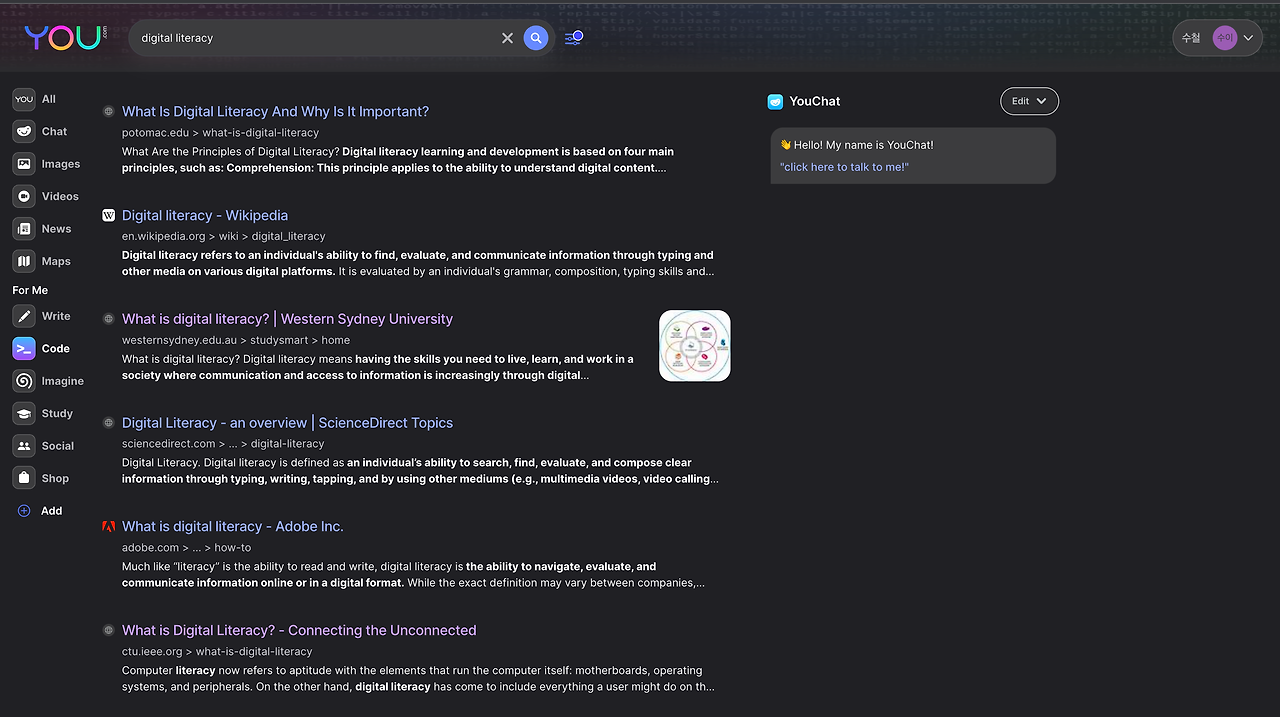The image size is (1280, 717).
Task: Open the Imagine app
Action: [x=49, y=381]
